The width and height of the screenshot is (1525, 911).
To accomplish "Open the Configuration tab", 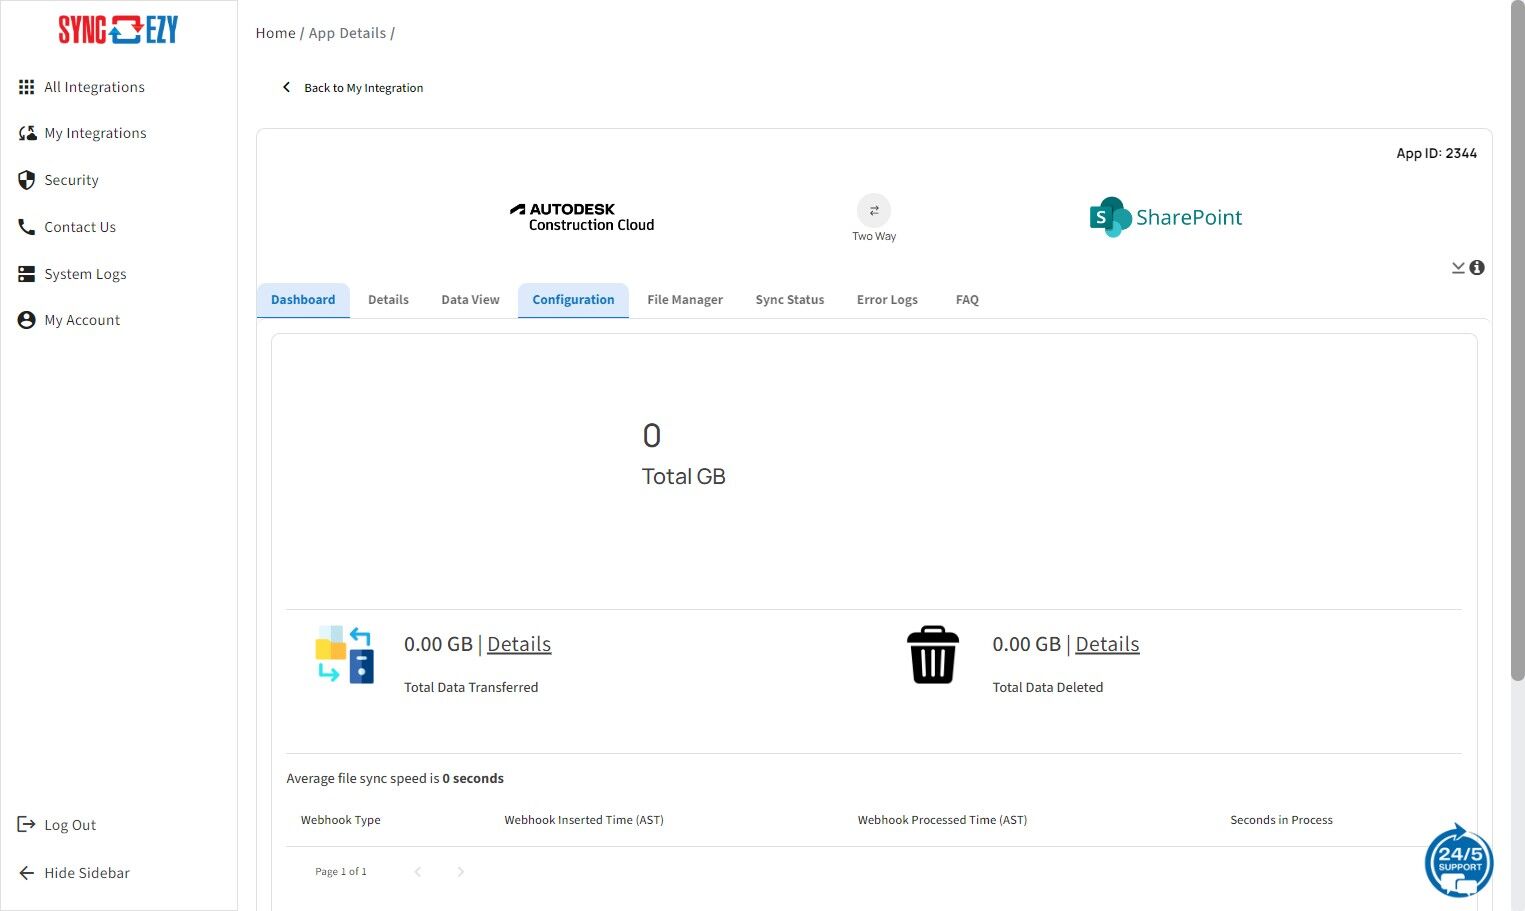I will click(573, 300).
